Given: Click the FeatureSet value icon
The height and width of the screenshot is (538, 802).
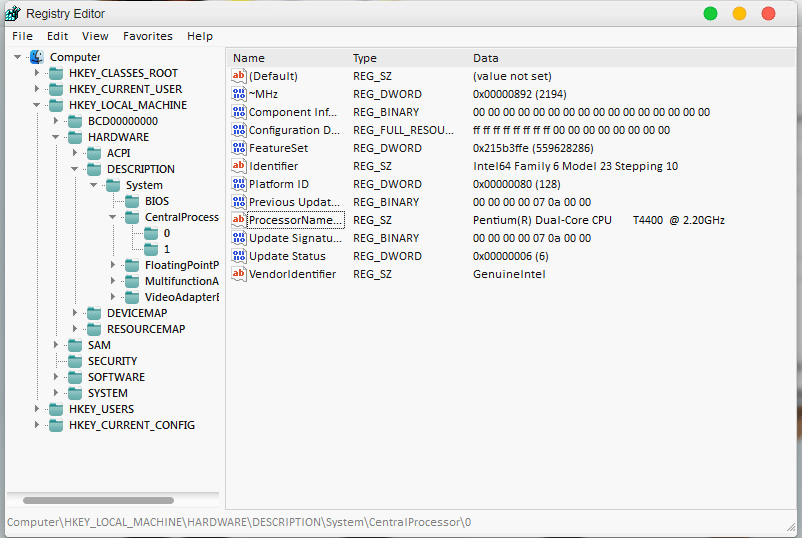Looking at the screenshot, I should tap(239, 148).
